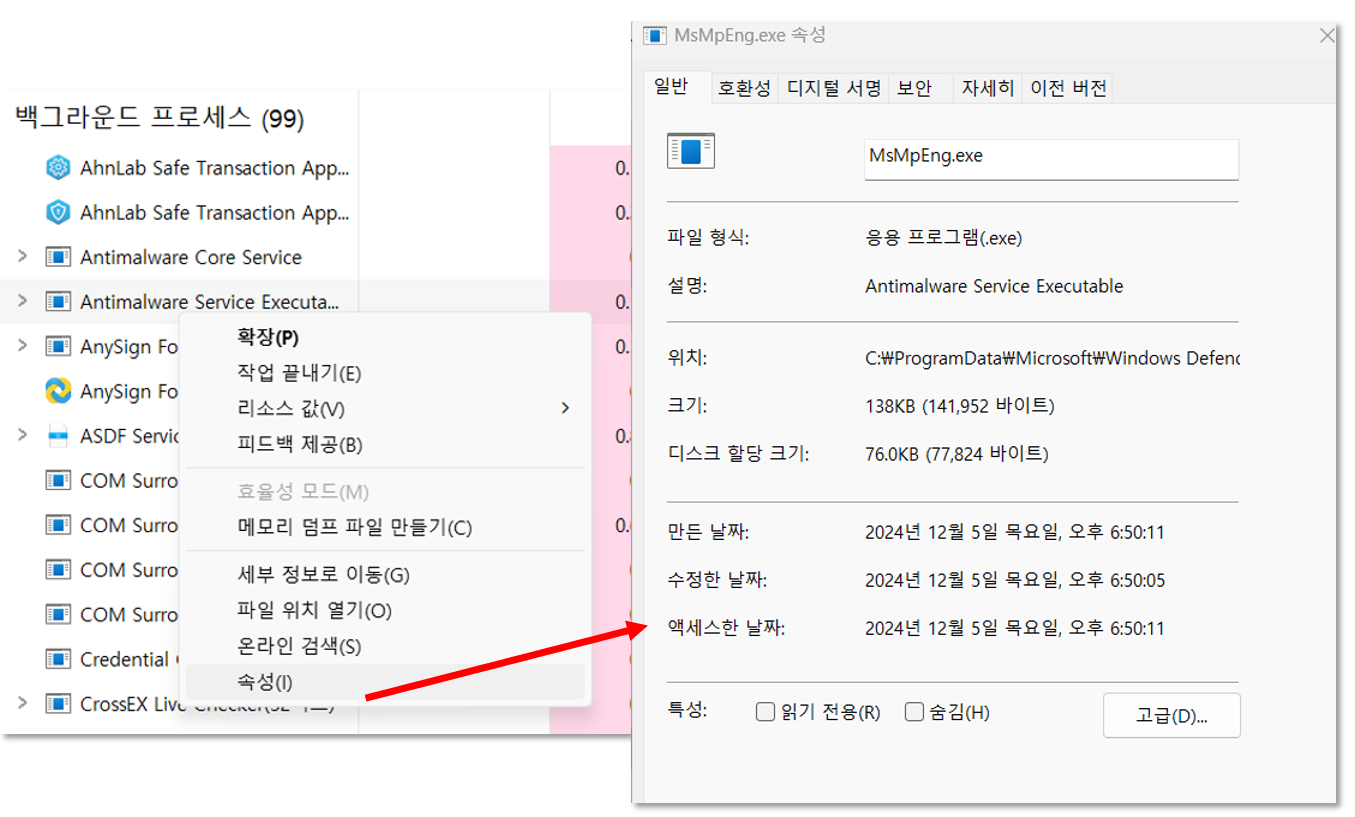Select 작업 끝내기(E) from context menu
The width and height of the screenshot is (1355, 817).
click(x=385, y=373)
